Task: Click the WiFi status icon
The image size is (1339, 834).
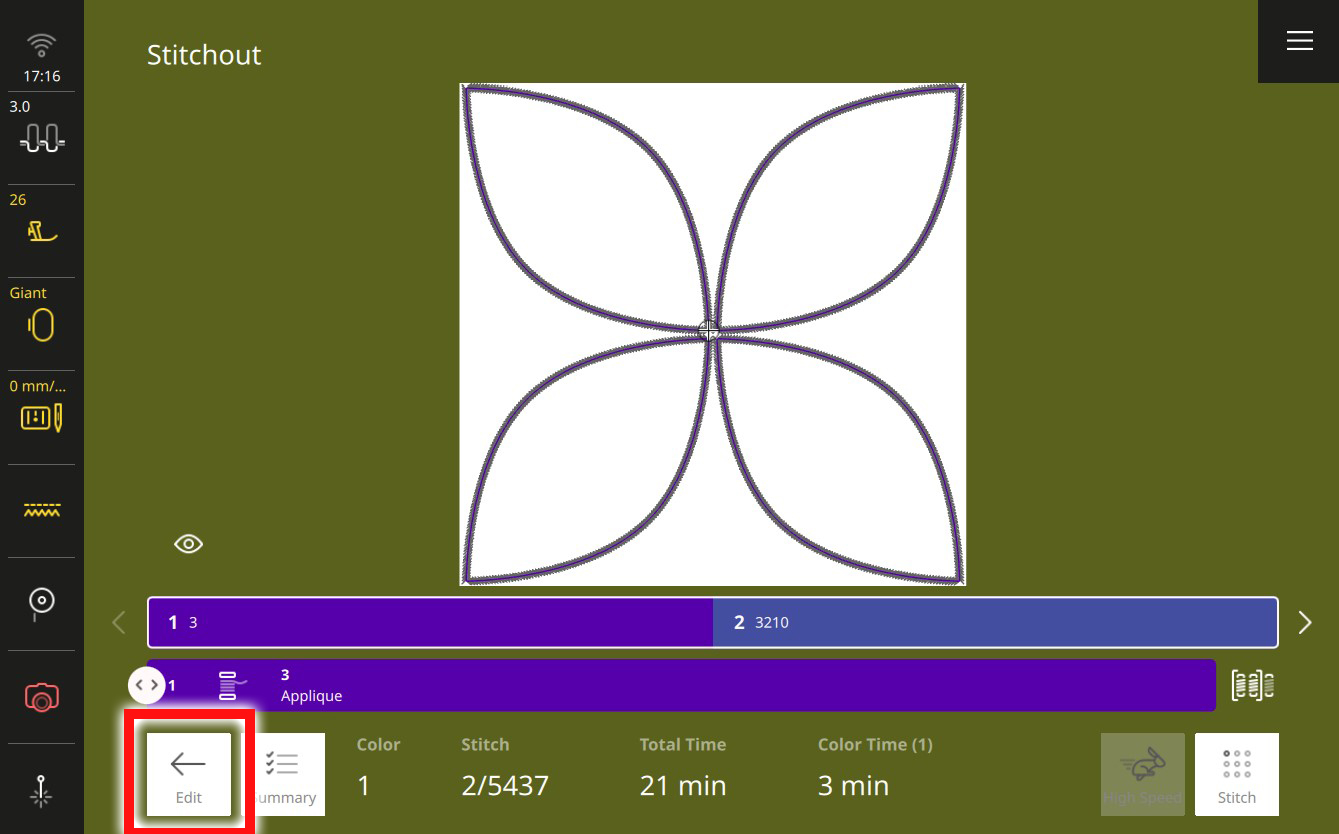Action: pyautogui.click(x=41, y=45)
